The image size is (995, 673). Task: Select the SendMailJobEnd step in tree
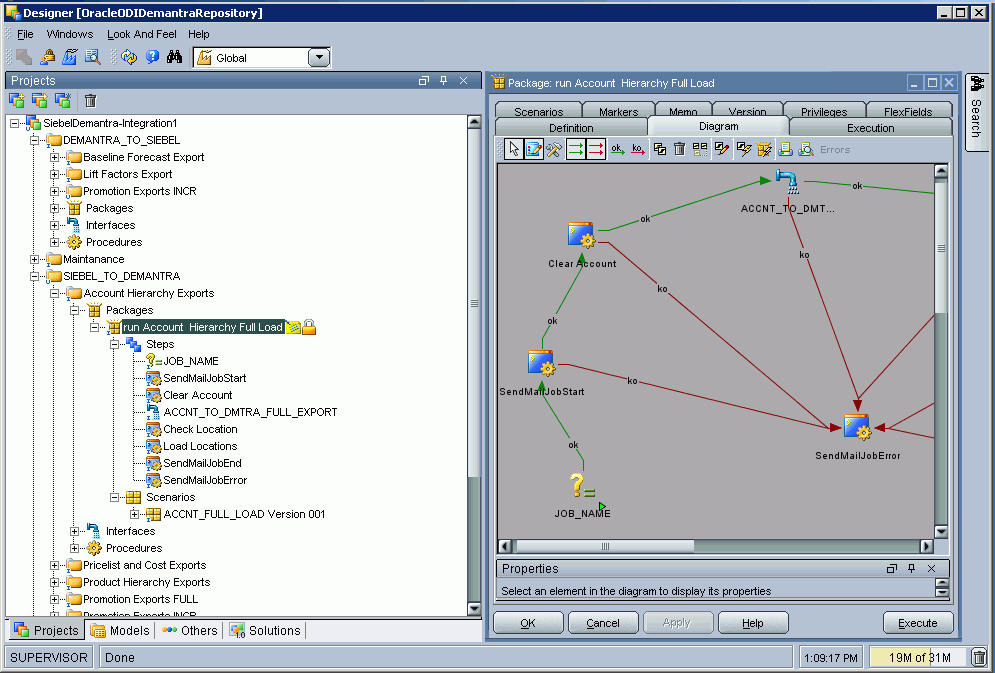tap(202, 463)
